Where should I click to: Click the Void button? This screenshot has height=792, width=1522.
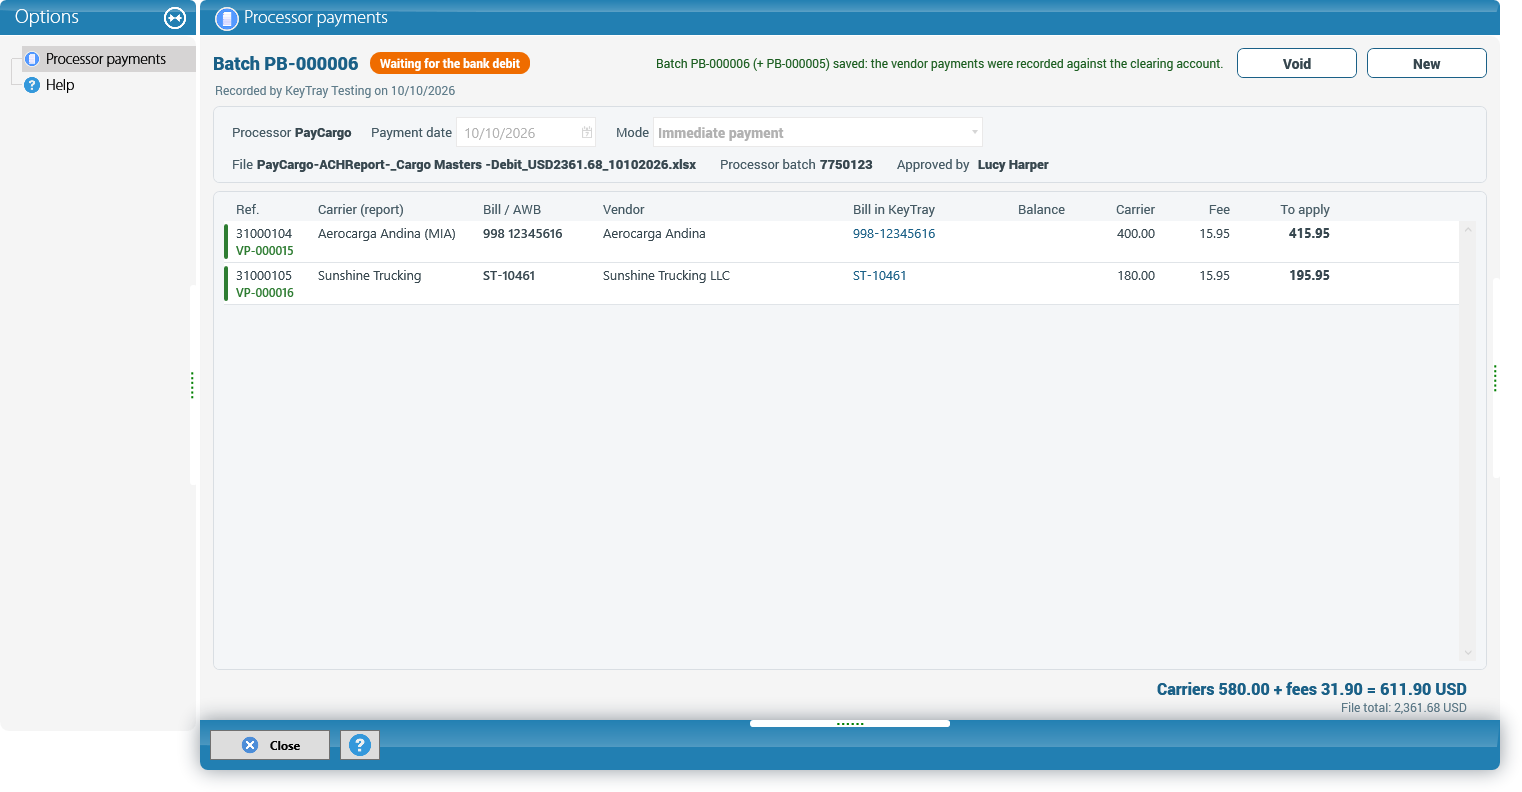[1297, 63]
